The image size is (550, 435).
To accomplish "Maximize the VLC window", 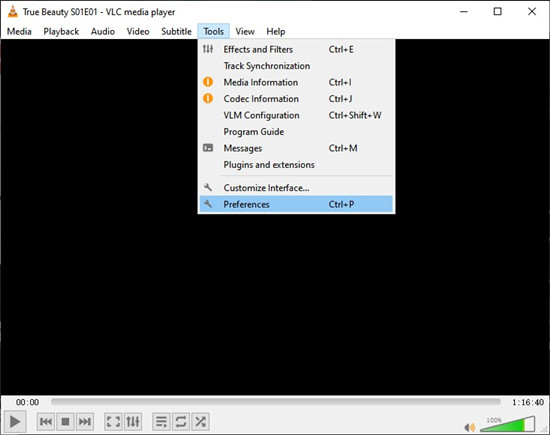I will pyautogui.click(x=497, y=12).
